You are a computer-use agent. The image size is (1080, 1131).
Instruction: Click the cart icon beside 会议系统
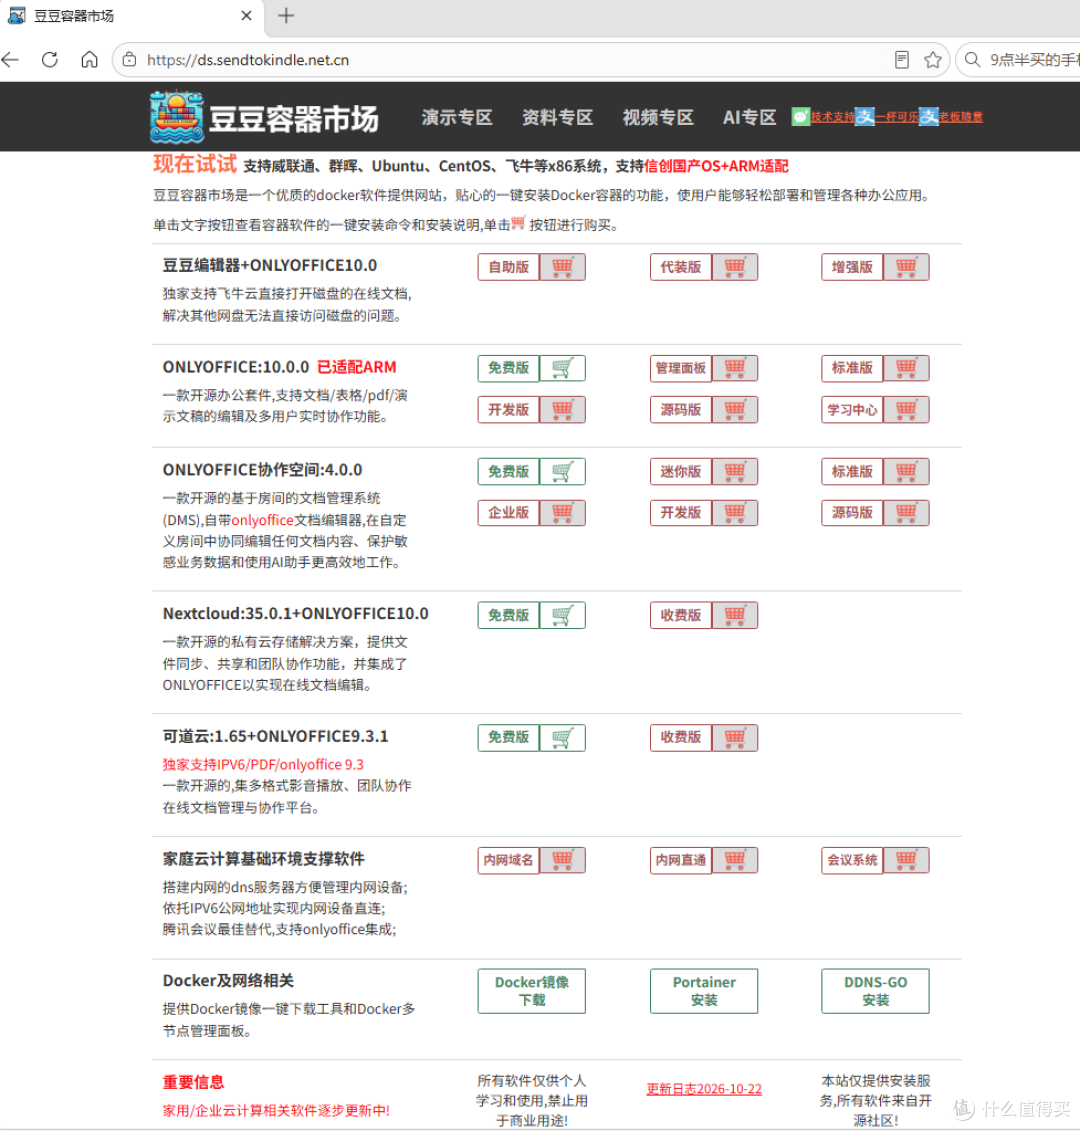point(906,860)
